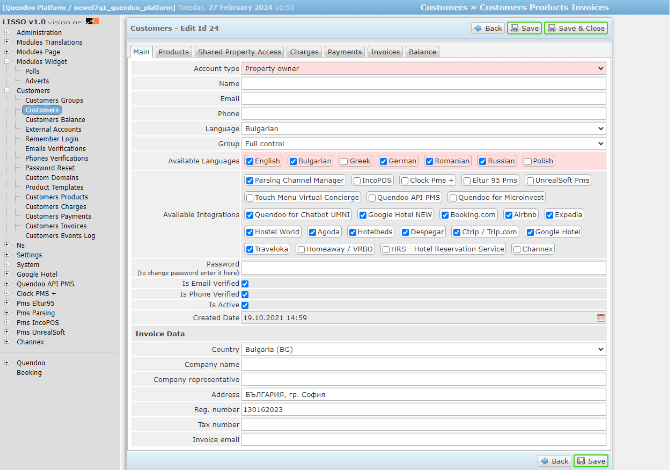This screenshot has height=470, width=670.
Task: Open Customers Balance in the sidebar
Action: (x=55, y=120)
